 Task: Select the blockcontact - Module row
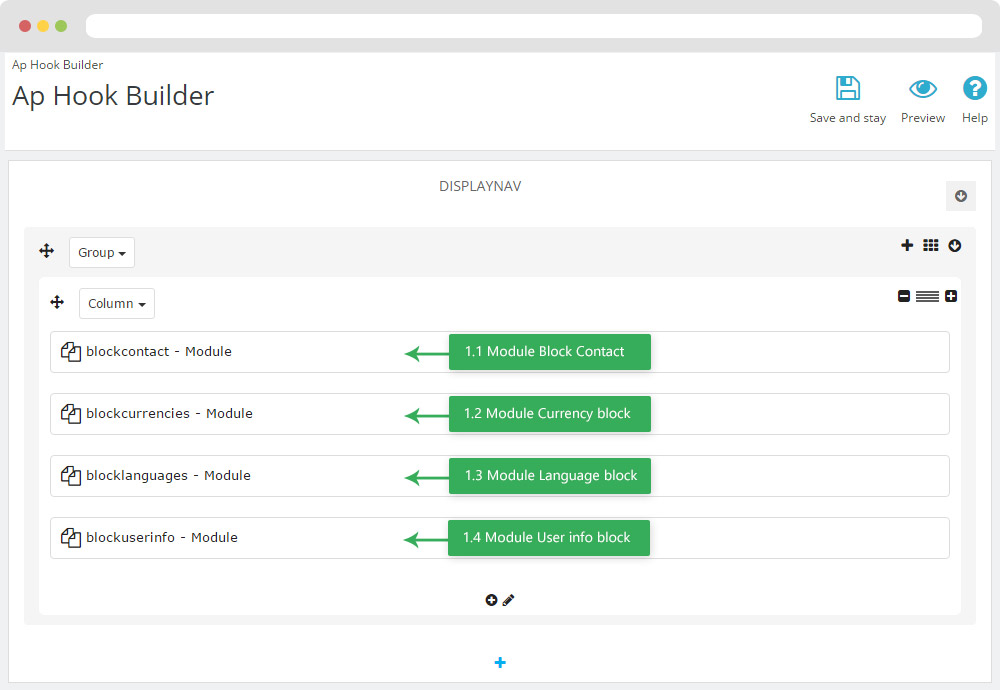pyautogui.click(x=499, y=352)
